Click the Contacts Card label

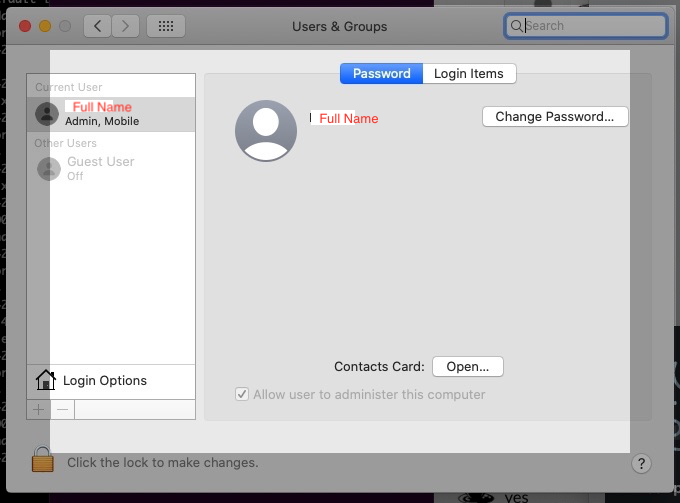379,367
